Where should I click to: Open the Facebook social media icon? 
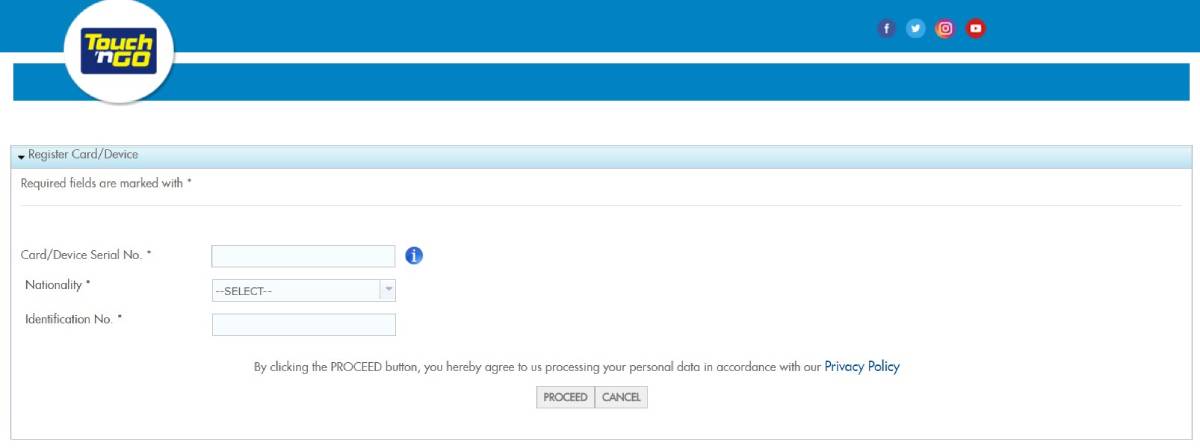886,29
